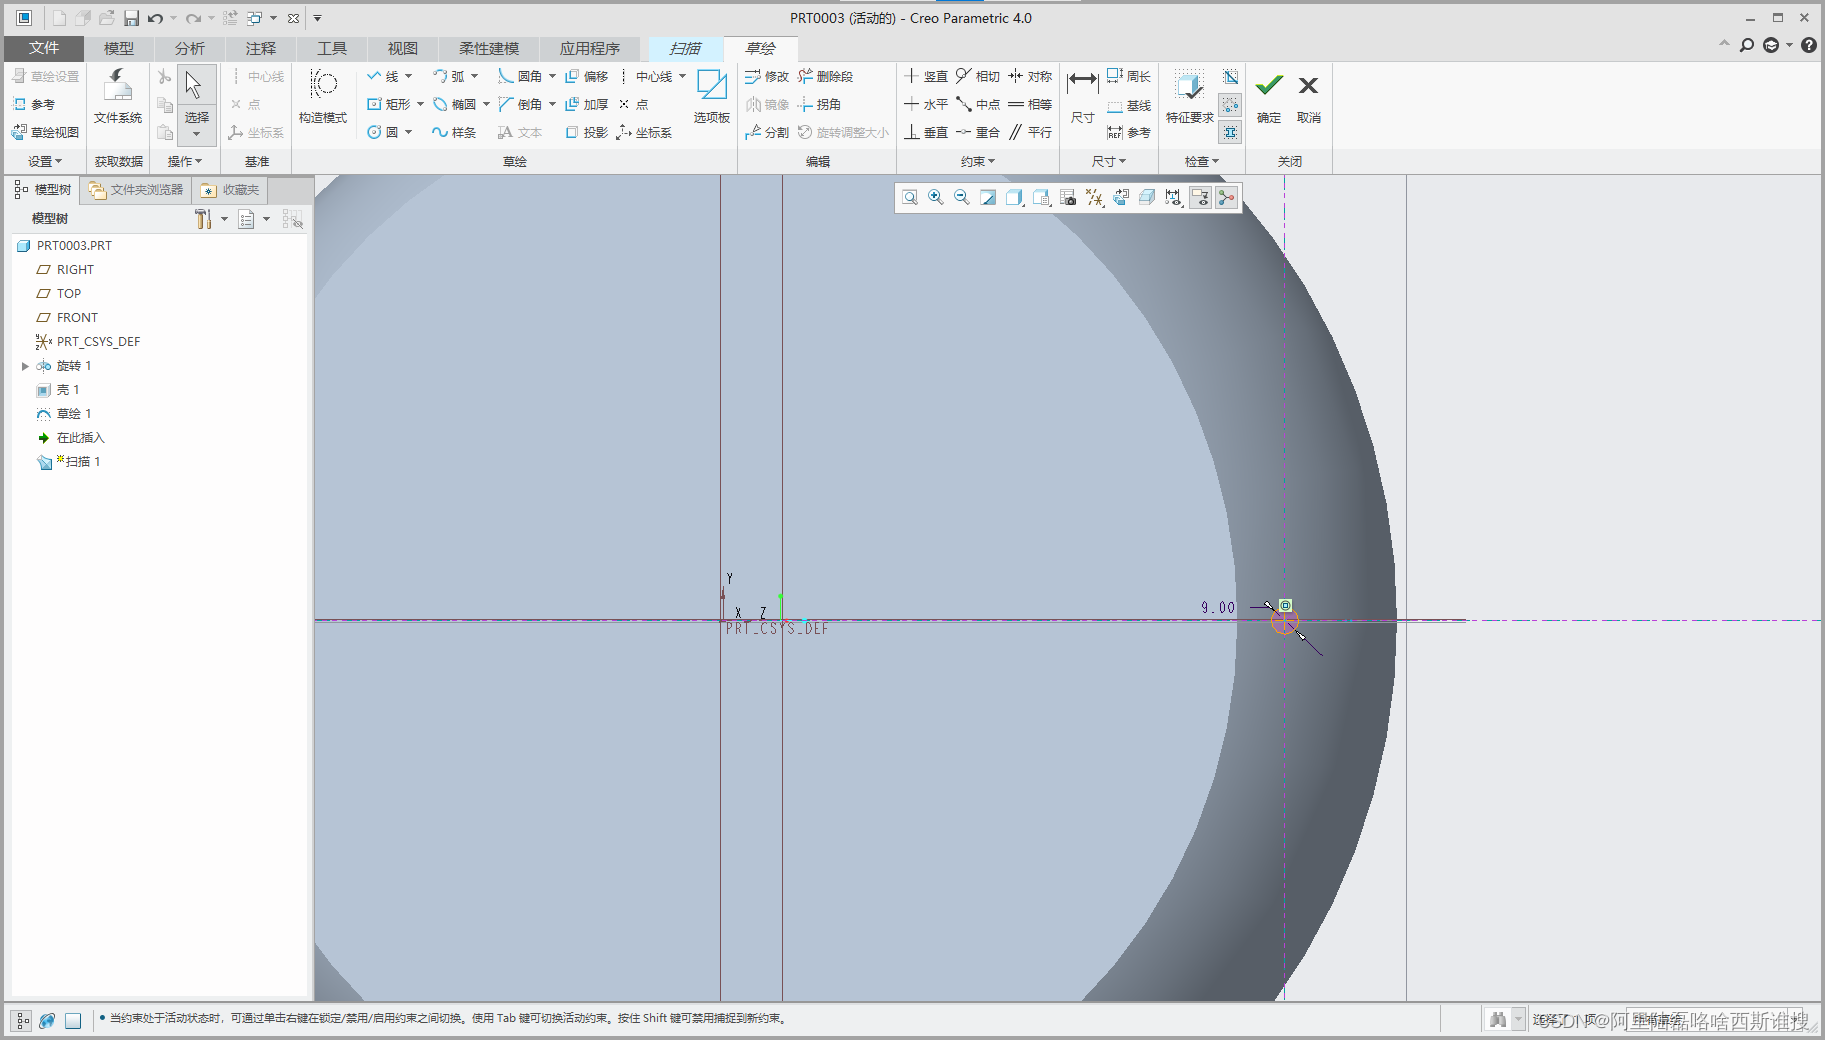Open the 选项板 (Palette)
The height and width of the screenshot is (1040, 1825).
click(x=712, y=96)
